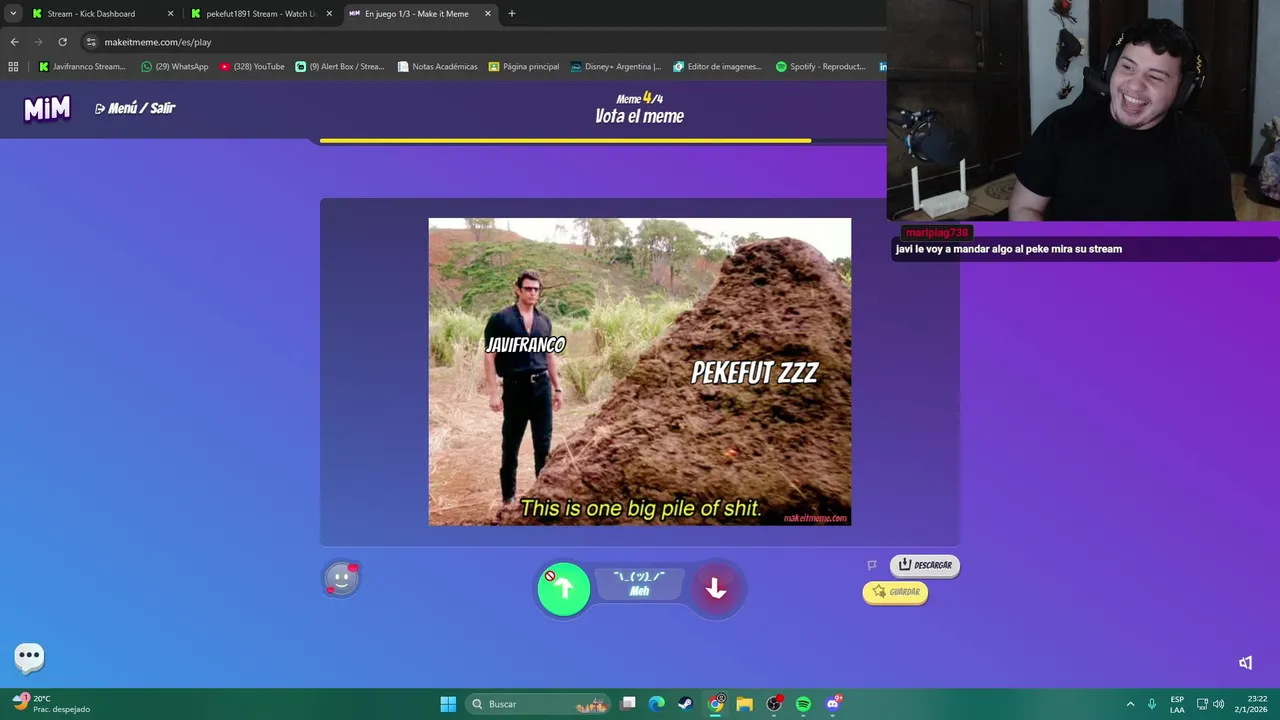Open the Editor de imágenes bookmark
The height and width of the screenshot is (720, 1280).
point(718,67)
